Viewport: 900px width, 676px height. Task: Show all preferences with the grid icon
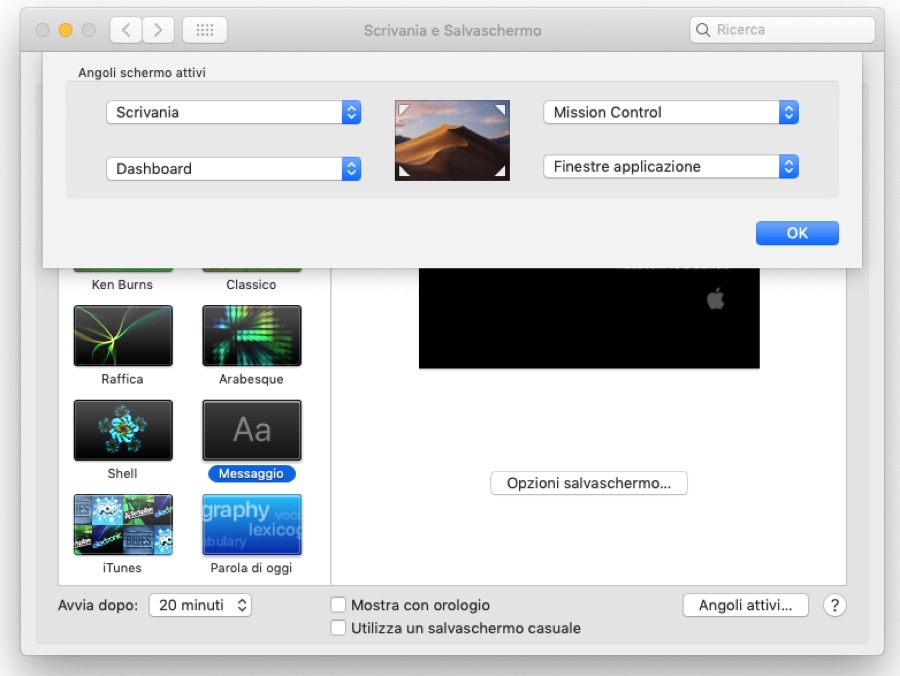[203, 29]
